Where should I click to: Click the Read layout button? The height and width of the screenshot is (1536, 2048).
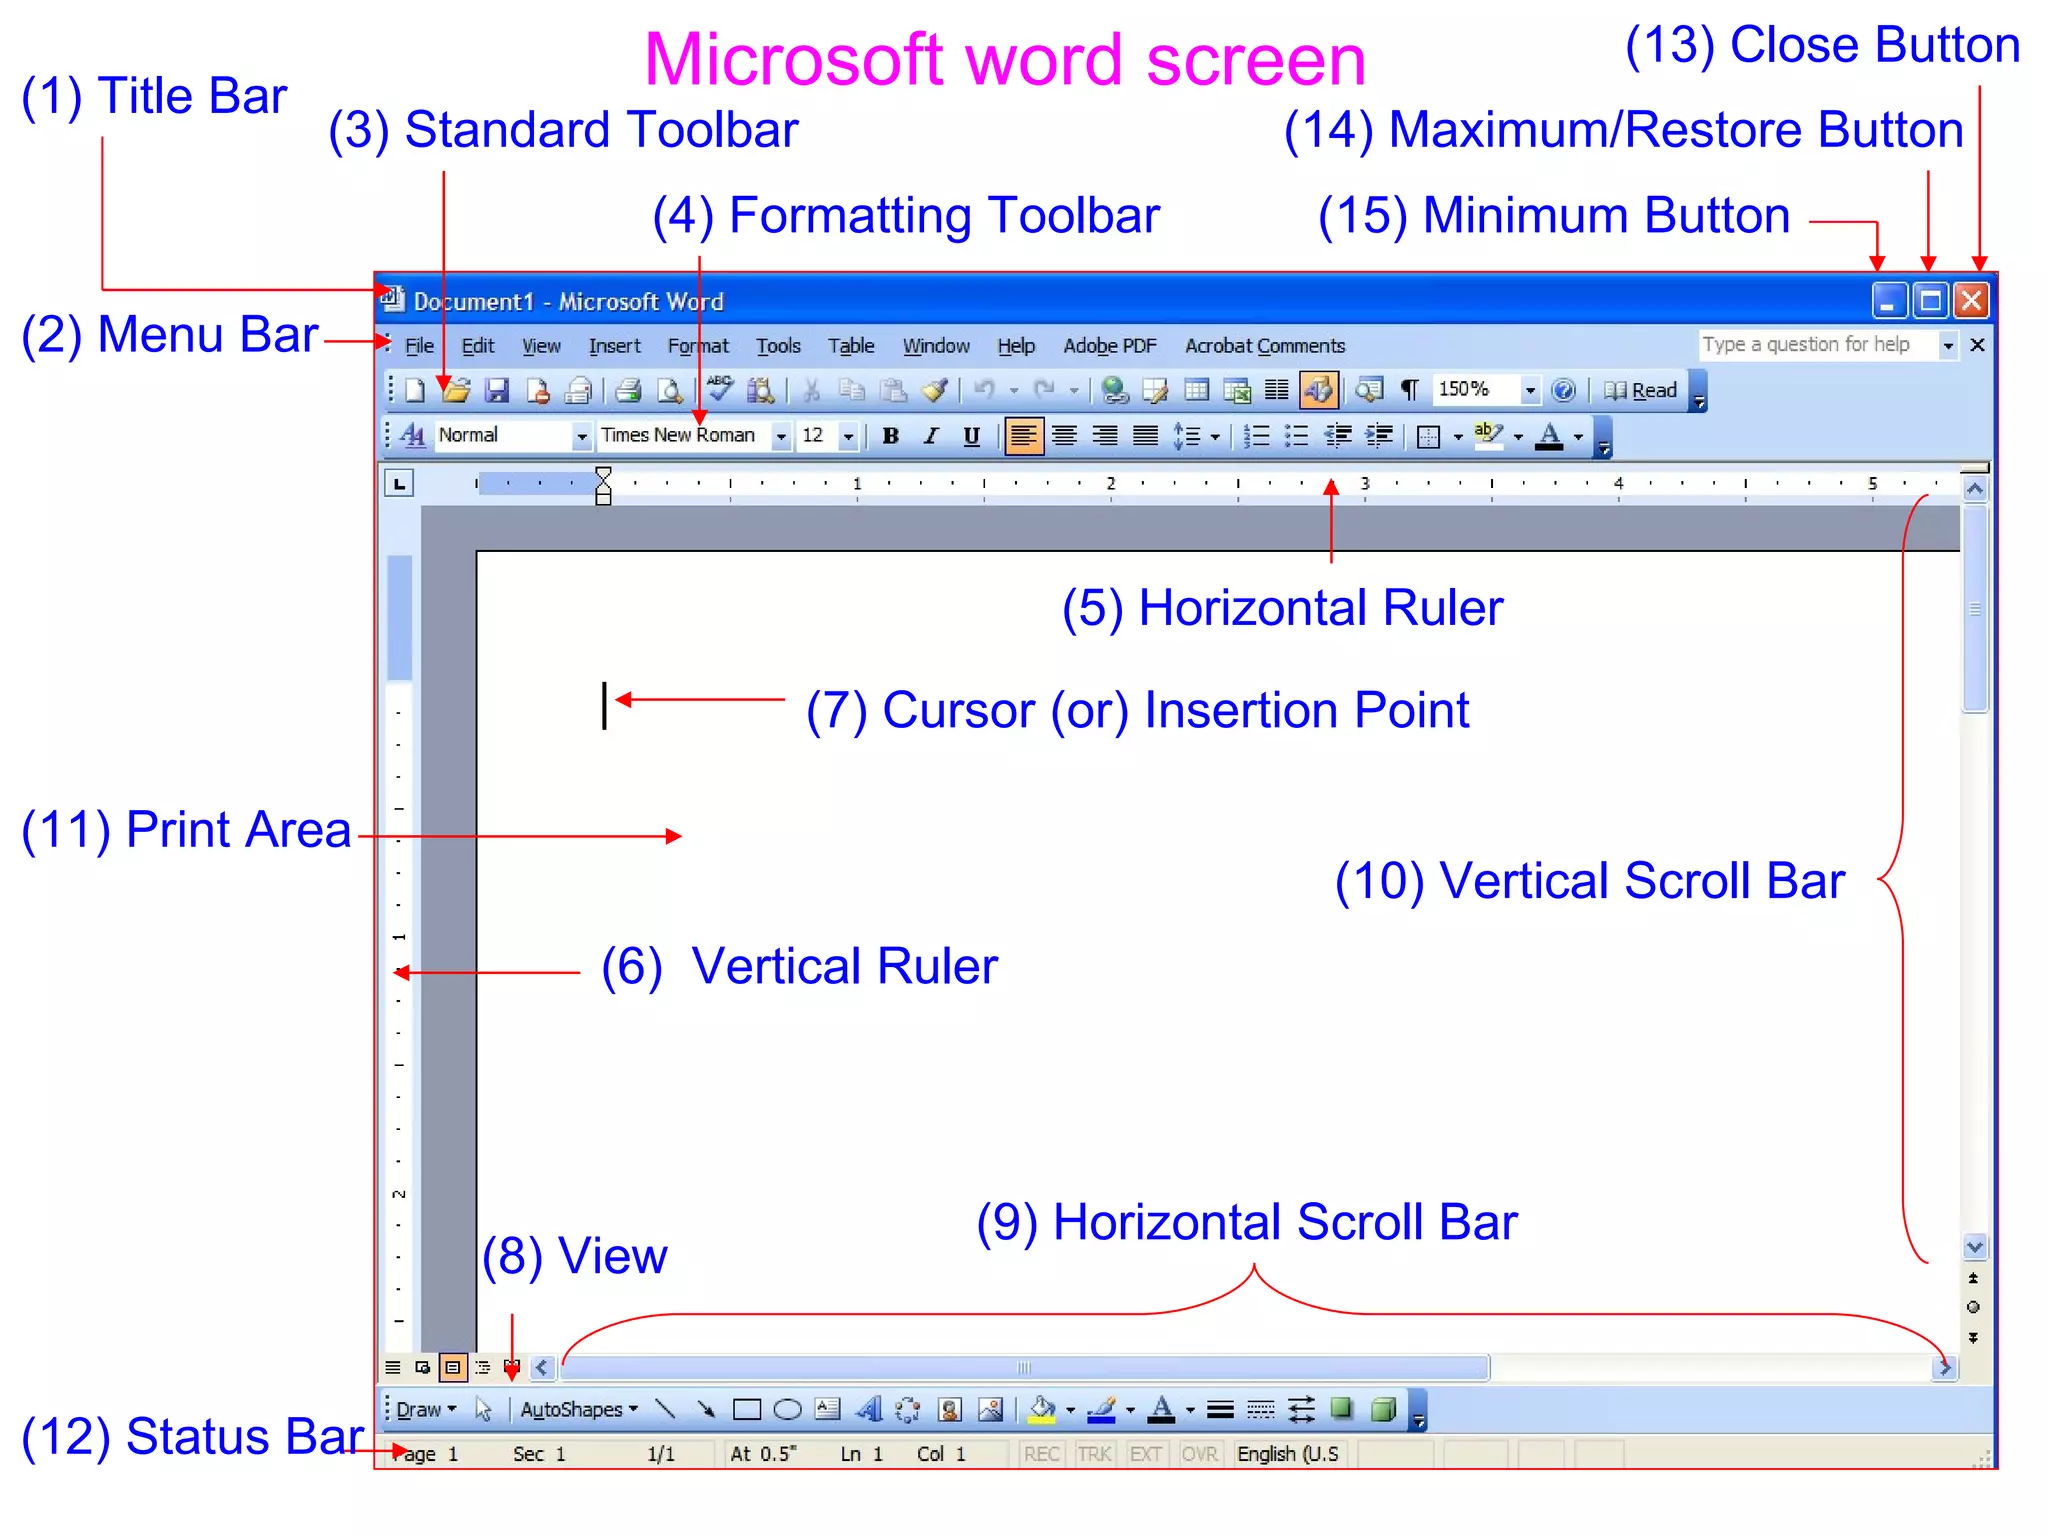click(x=1641, y=391)
